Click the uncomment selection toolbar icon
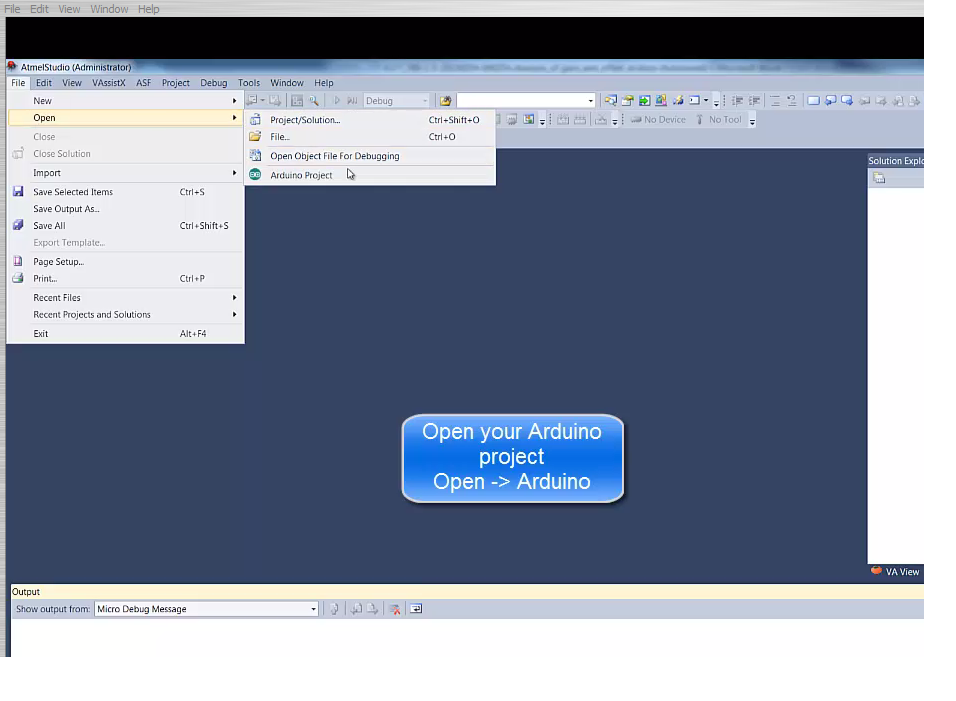The height and width of the screenshot is (701, 956). tap(791, 101)
